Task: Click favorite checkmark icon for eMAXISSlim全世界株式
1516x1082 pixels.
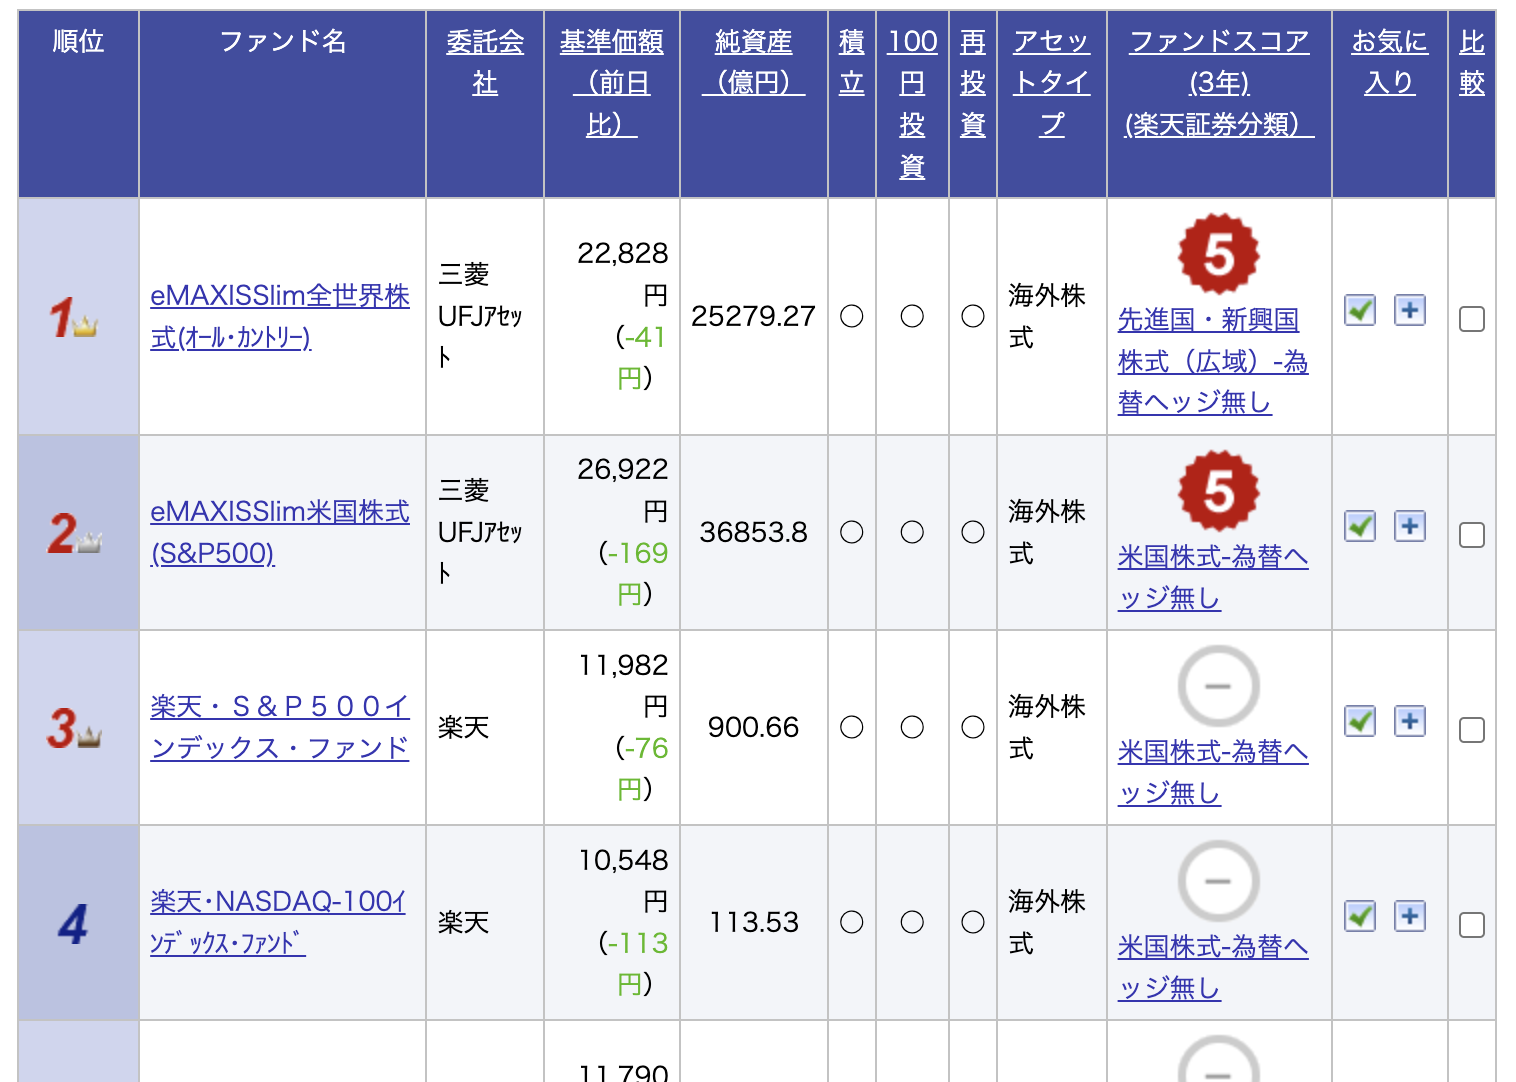Action: pos(1360,310)
